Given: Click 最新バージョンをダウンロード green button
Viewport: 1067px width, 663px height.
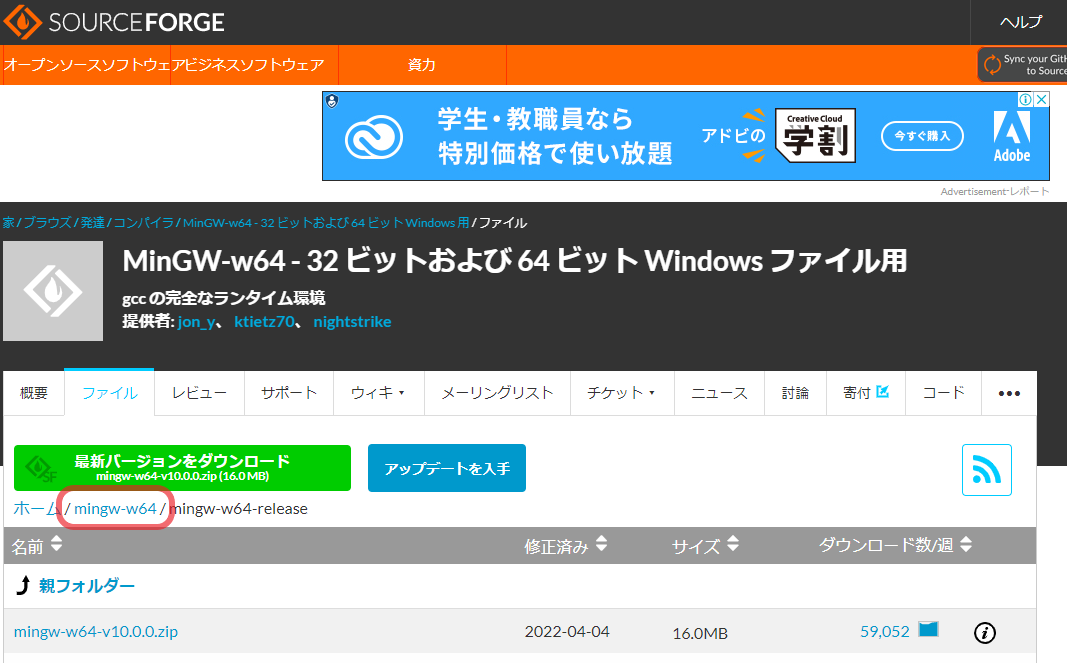Looking at the screenshot, I should point(182,468).
